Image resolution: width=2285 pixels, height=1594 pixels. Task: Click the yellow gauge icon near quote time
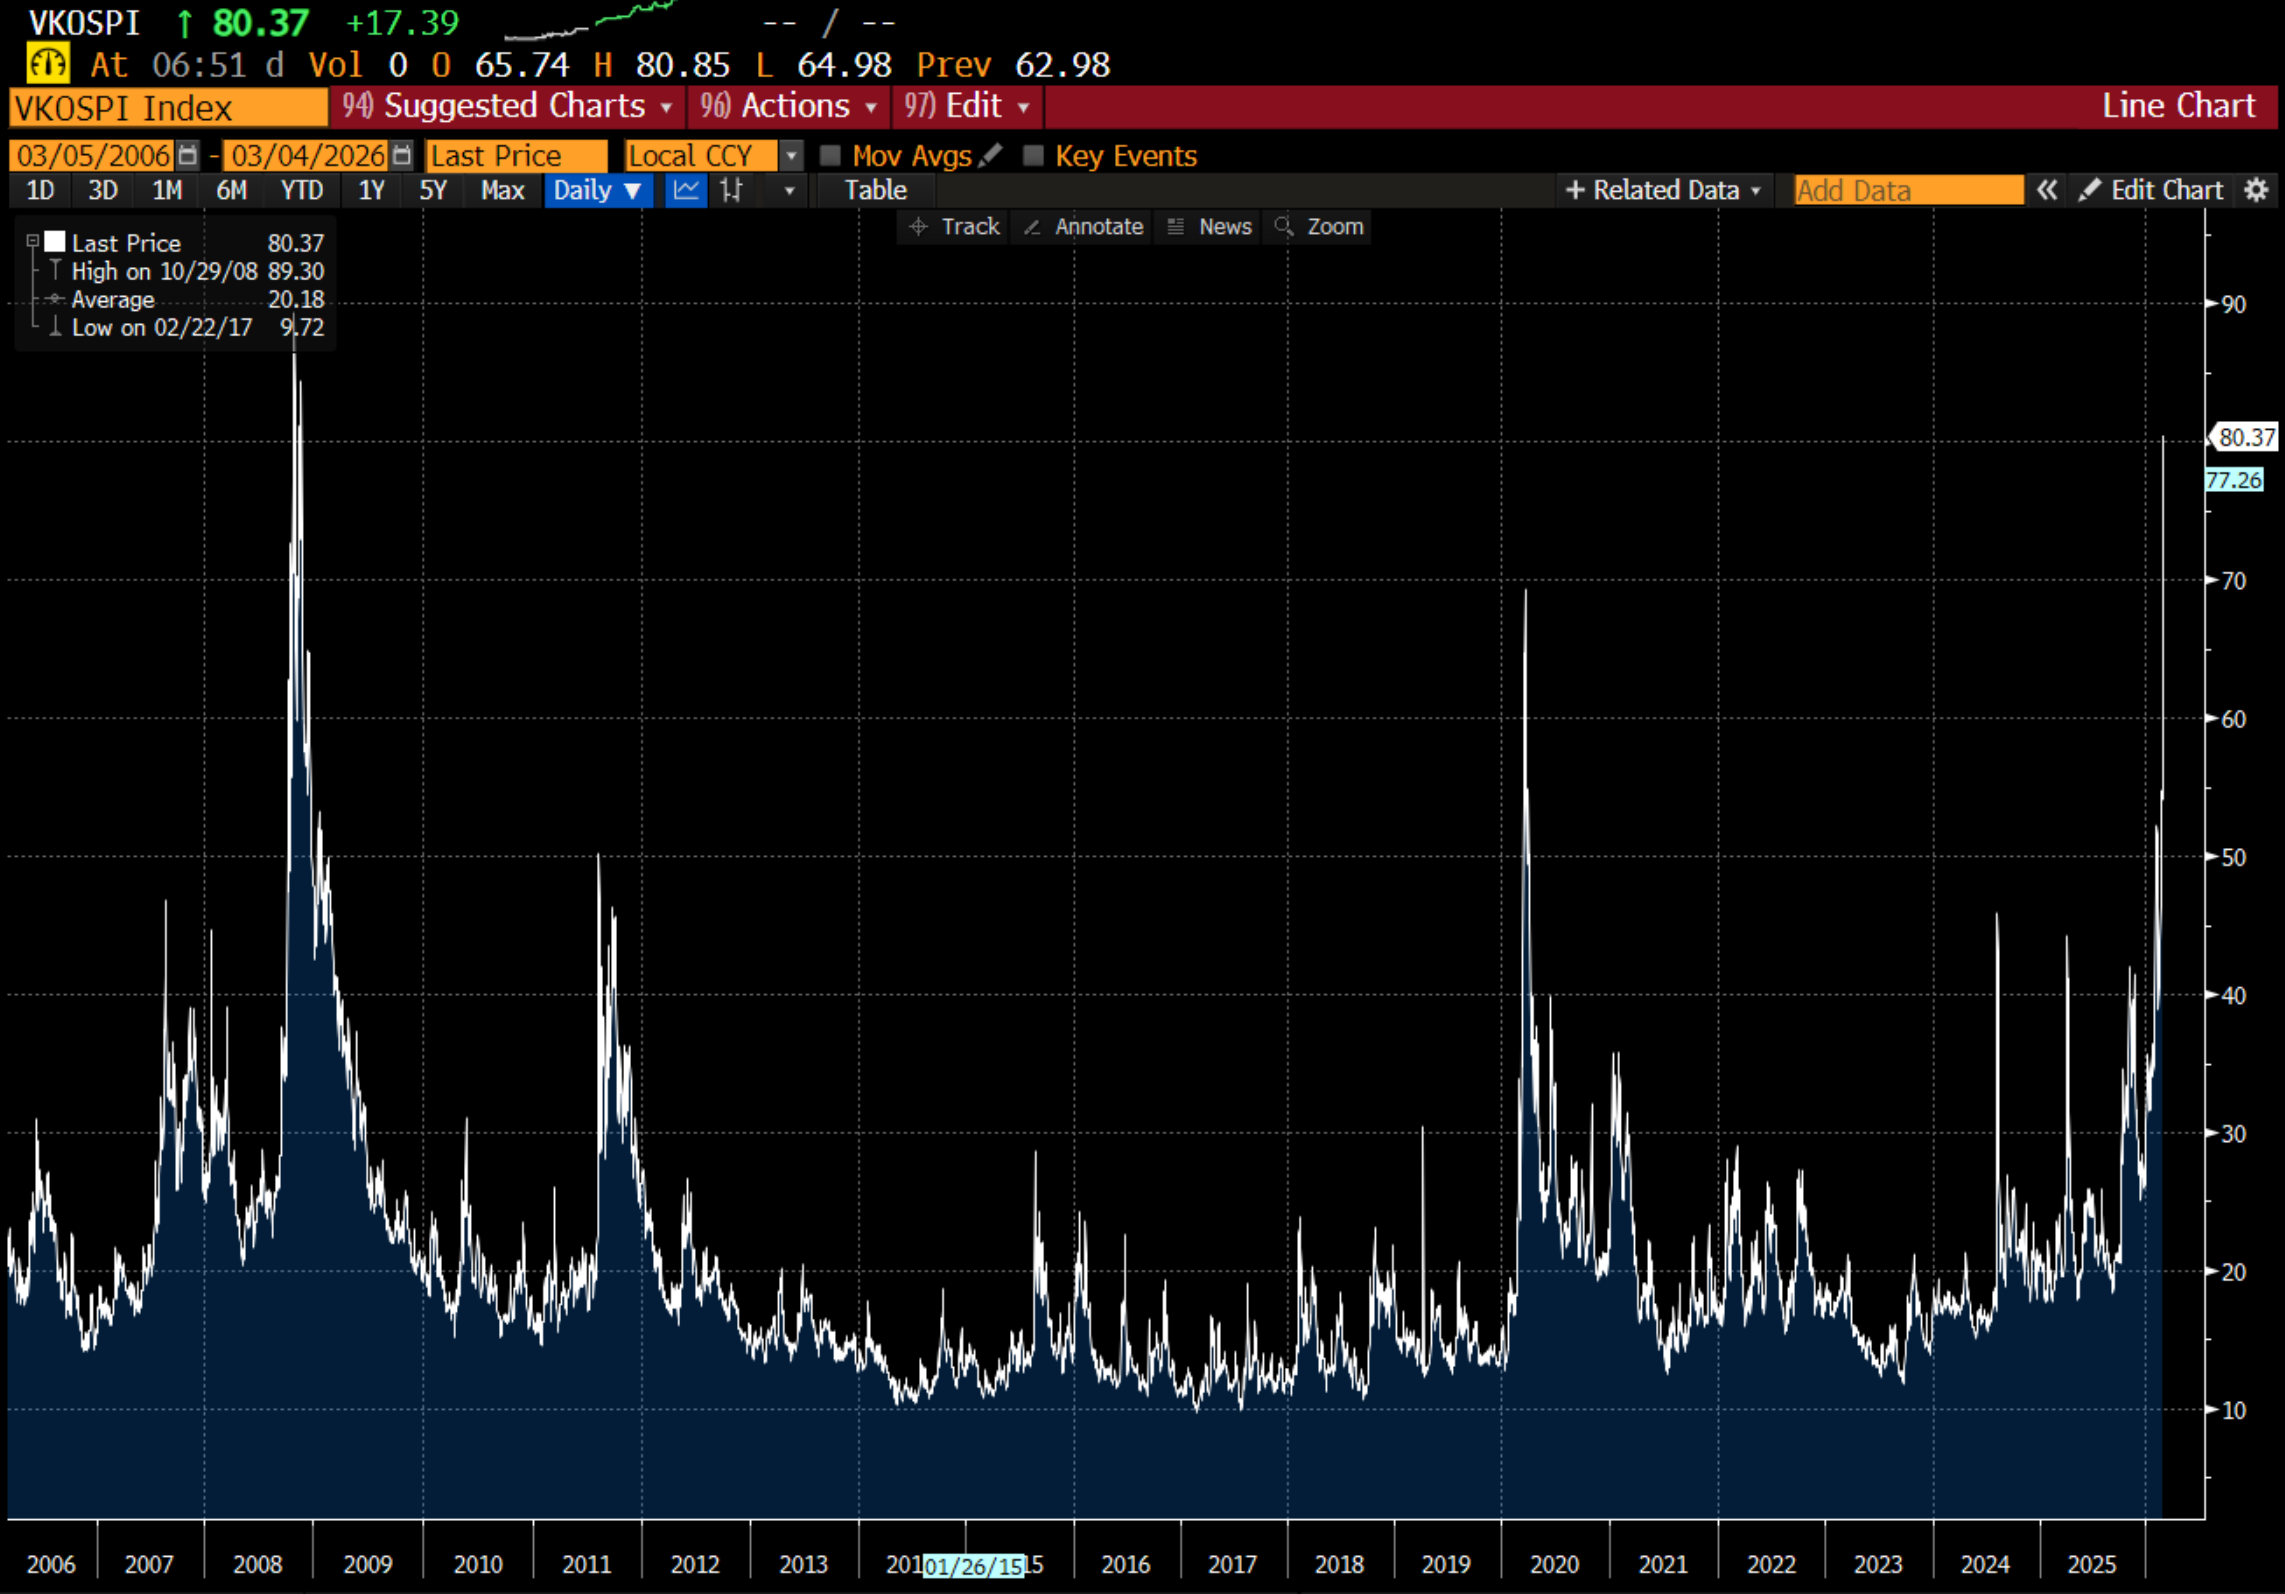pos(47,65)
